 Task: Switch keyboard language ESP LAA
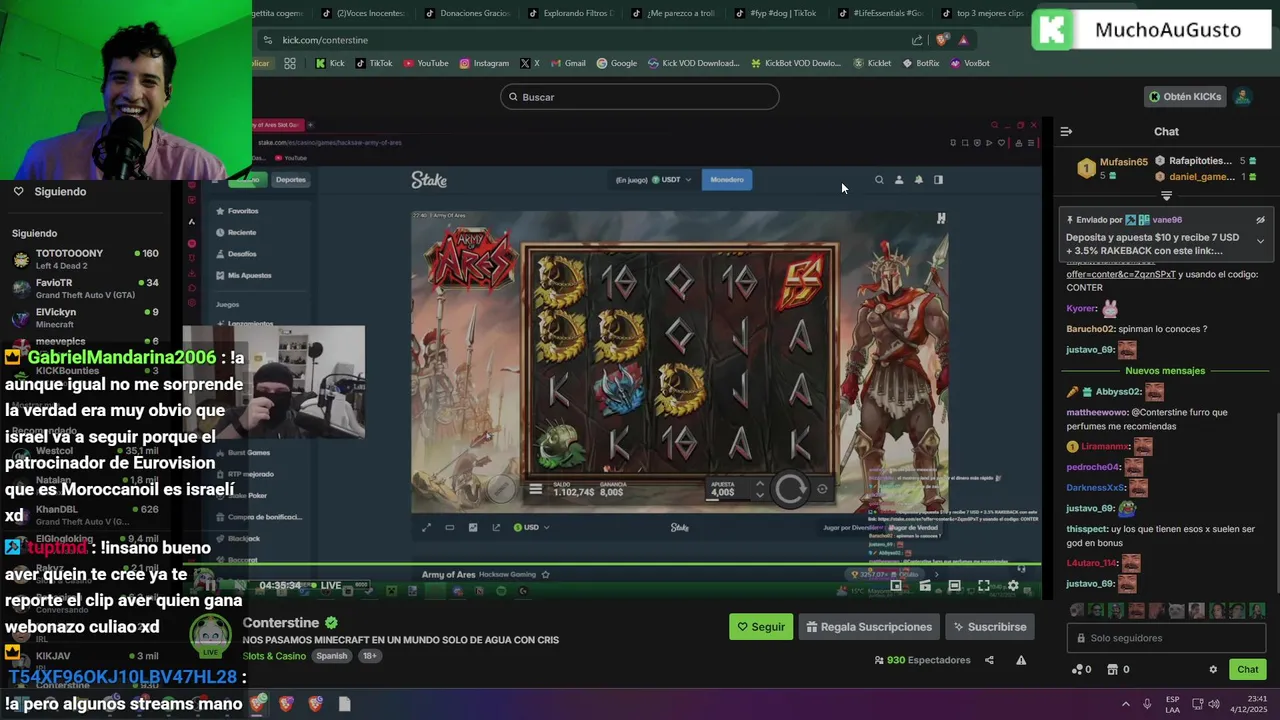click(x=1172, y=704)
